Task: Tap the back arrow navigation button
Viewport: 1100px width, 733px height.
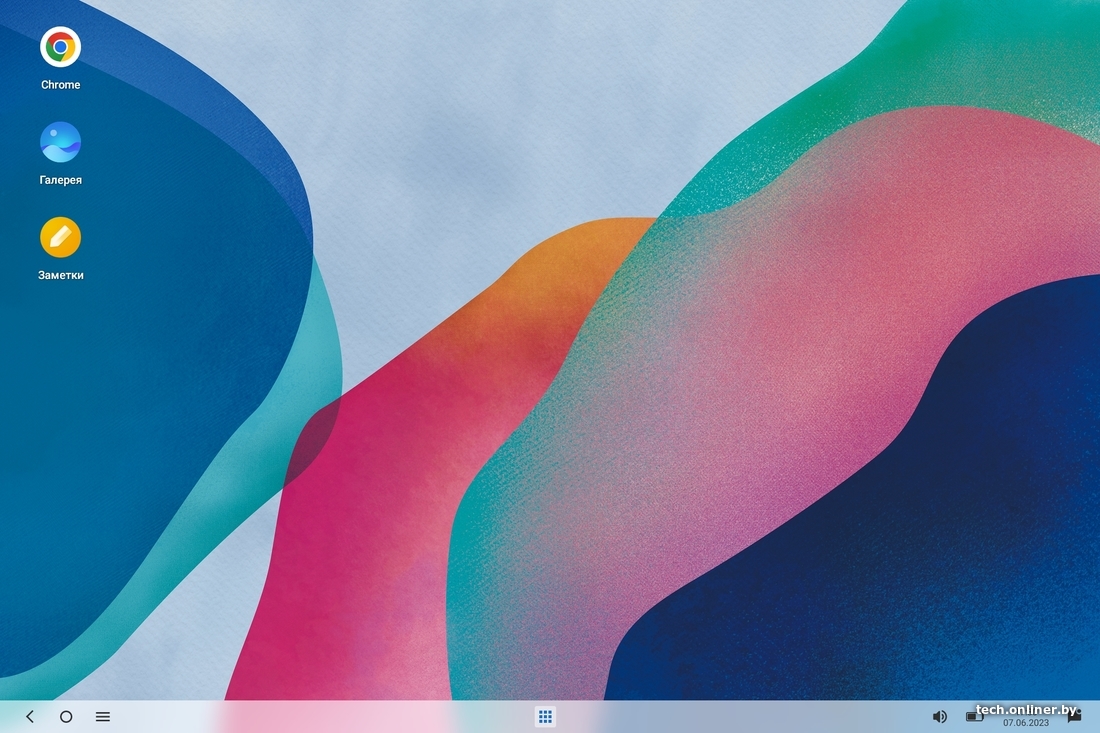Action: coord(30,717)
